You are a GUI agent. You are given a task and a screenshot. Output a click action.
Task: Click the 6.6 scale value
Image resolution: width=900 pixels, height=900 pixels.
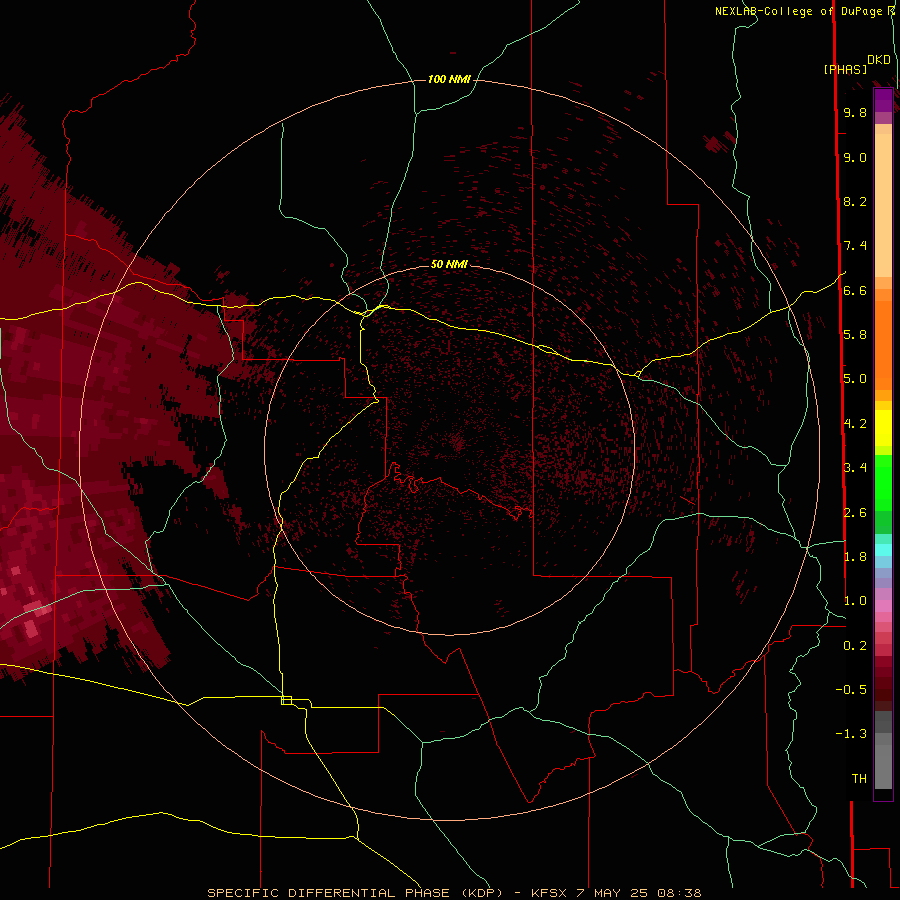tap(855, 290)
